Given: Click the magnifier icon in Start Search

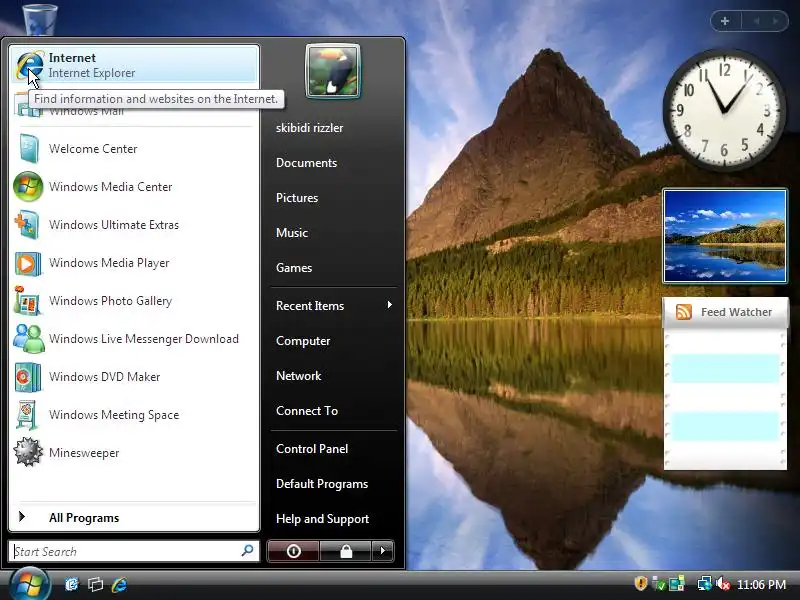Looking at the screenshot, I should coord(247,551).
